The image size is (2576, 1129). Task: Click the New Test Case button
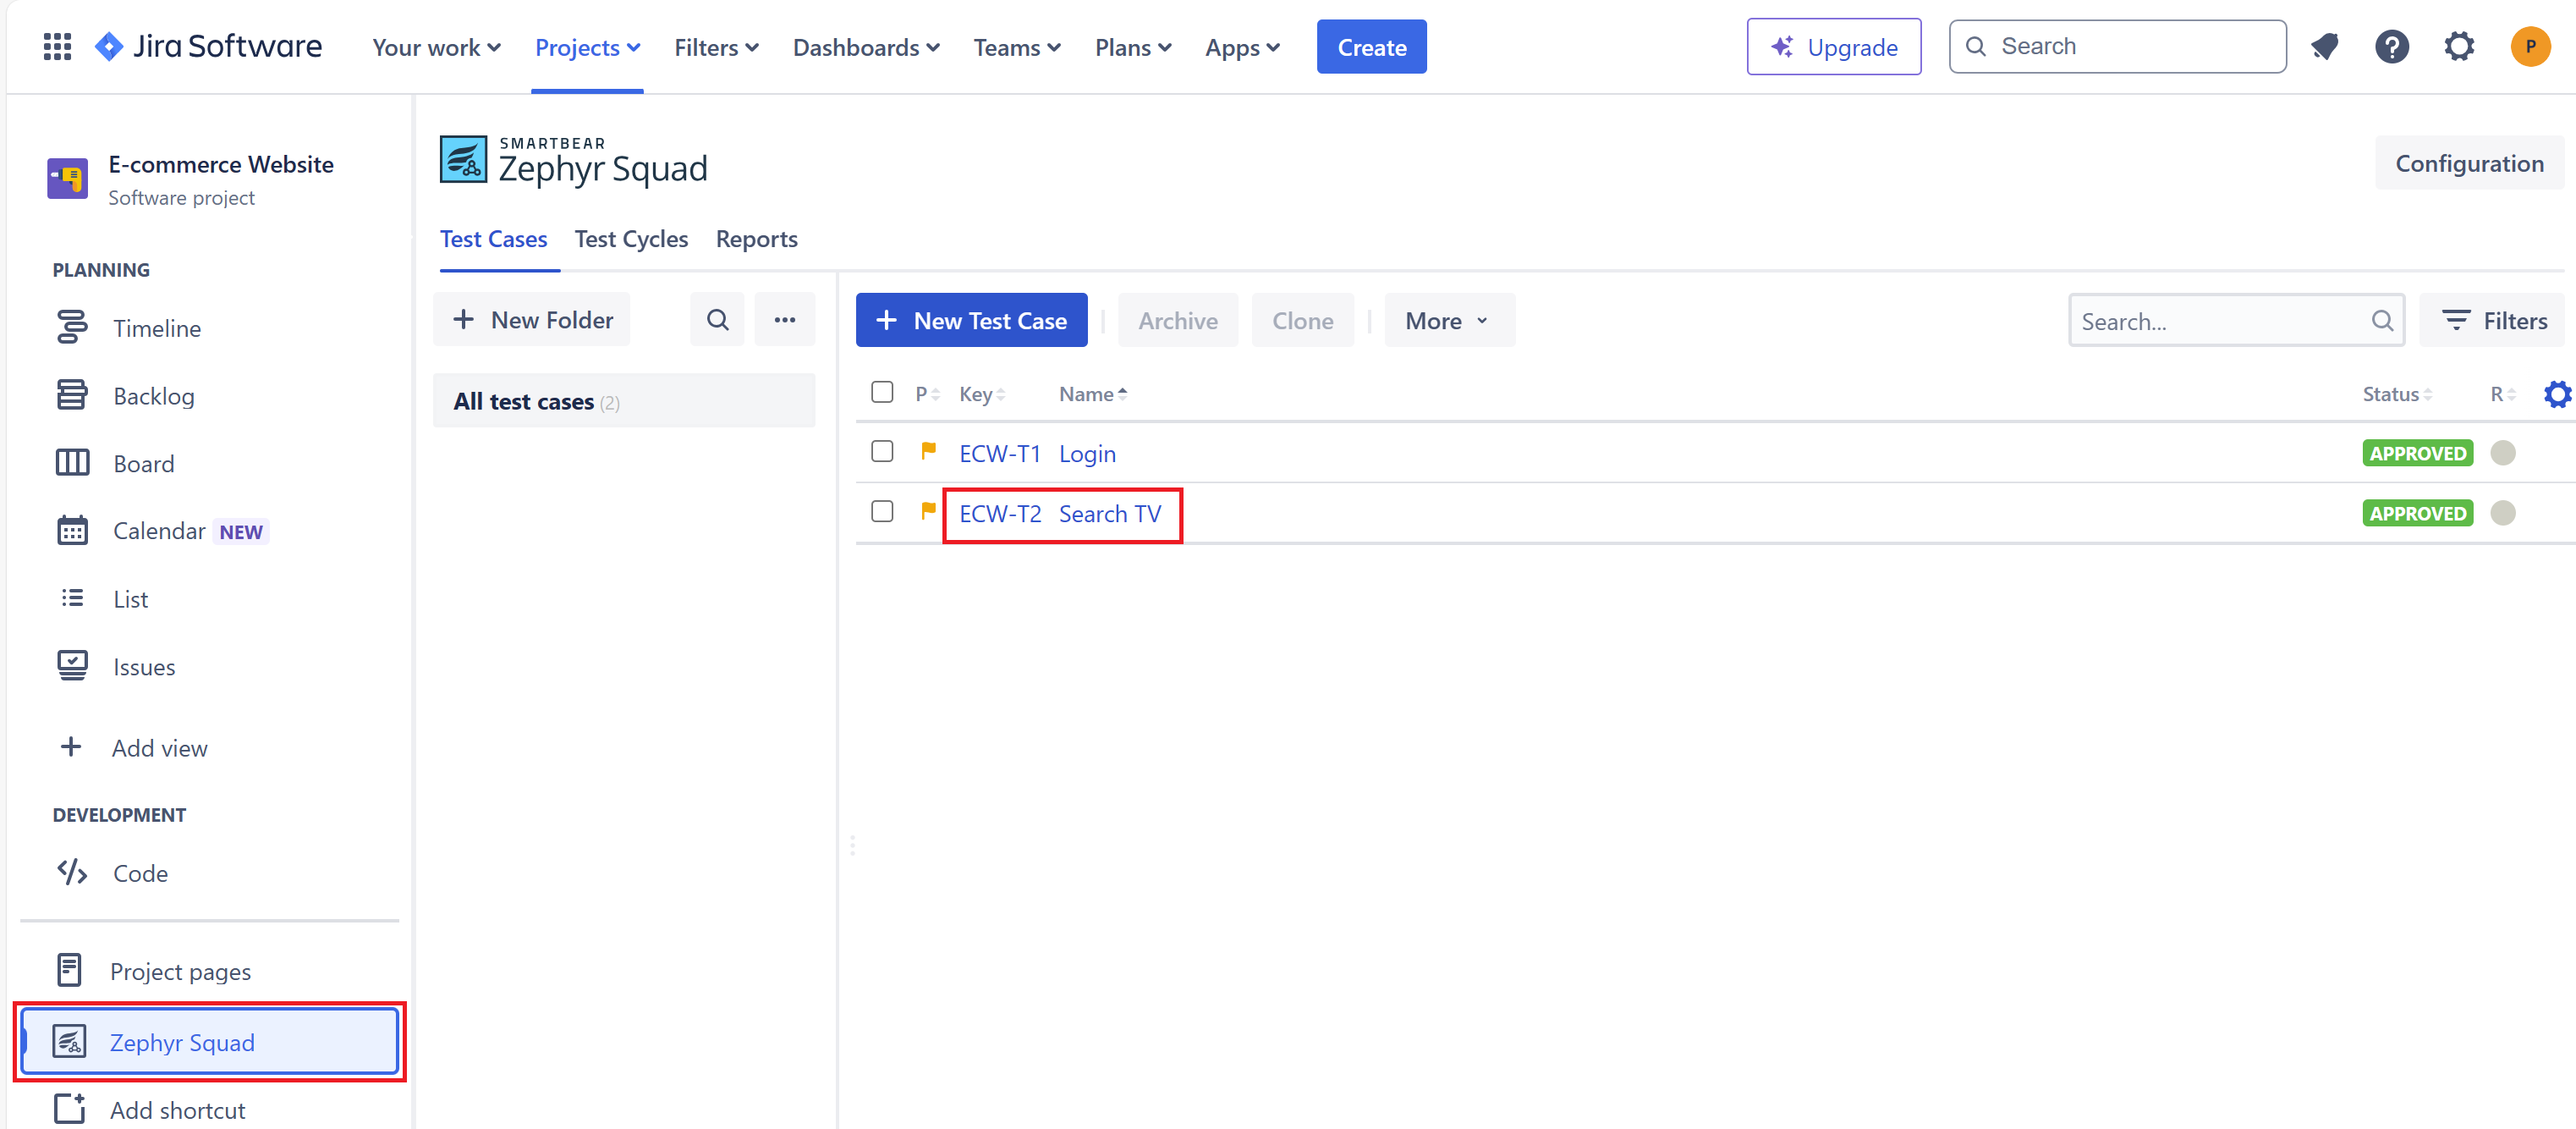(x=971, y=321)
